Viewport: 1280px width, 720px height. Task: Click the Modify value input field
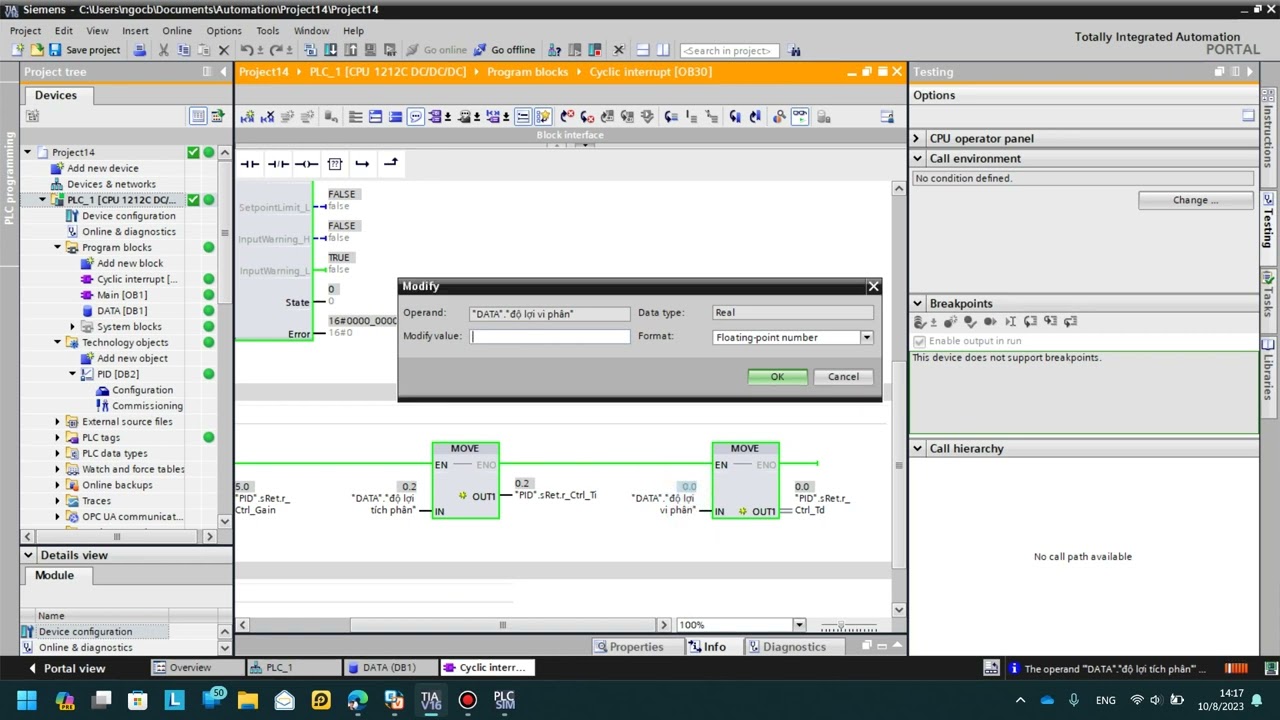[x=550, y=336]
